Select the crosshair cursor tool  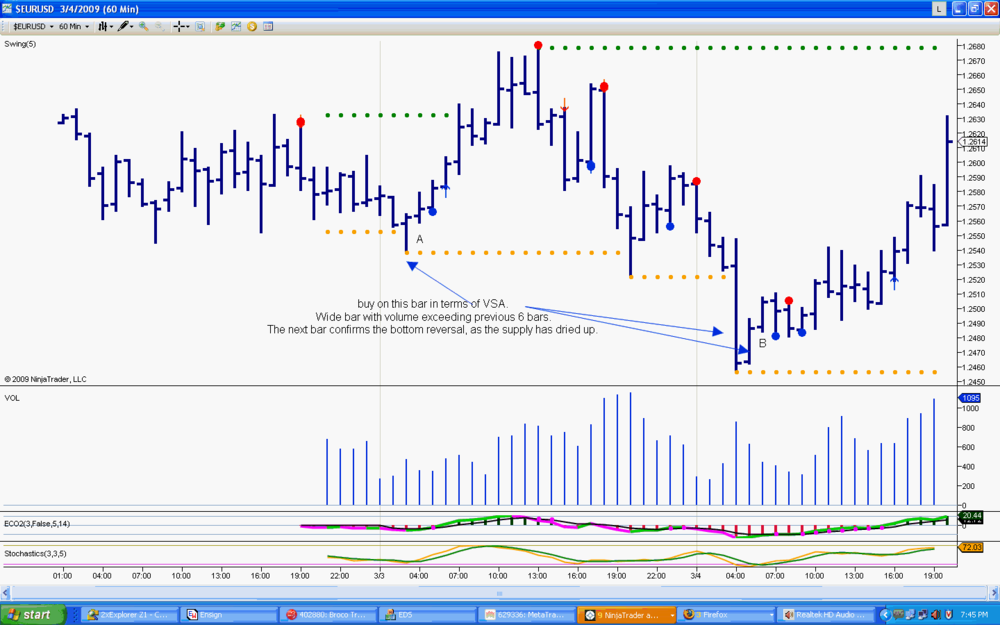(180, 26)
